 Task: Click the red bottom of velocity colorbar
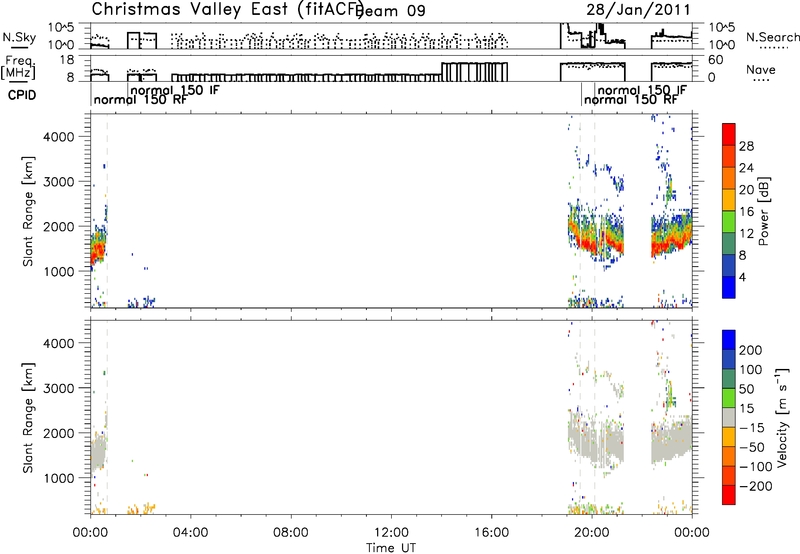click(x=729, y=495)
